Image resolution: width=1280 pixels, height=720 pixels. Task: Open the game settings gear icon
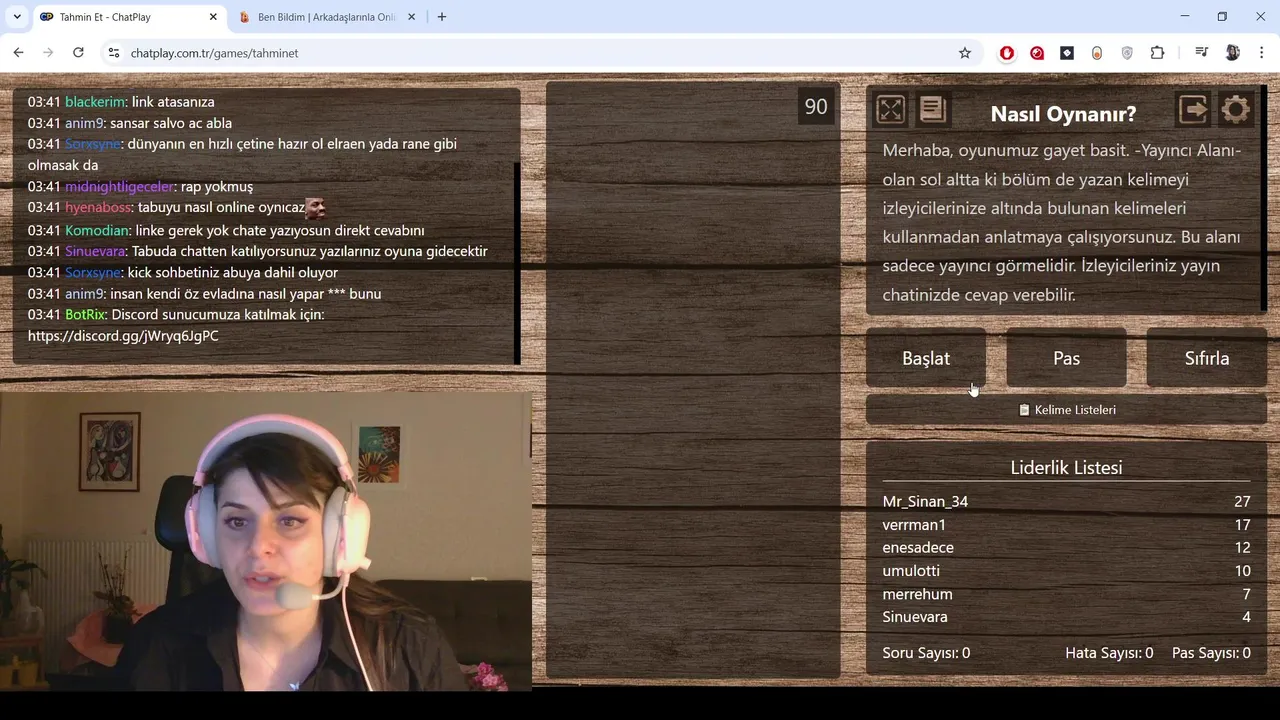[1236, 109]
